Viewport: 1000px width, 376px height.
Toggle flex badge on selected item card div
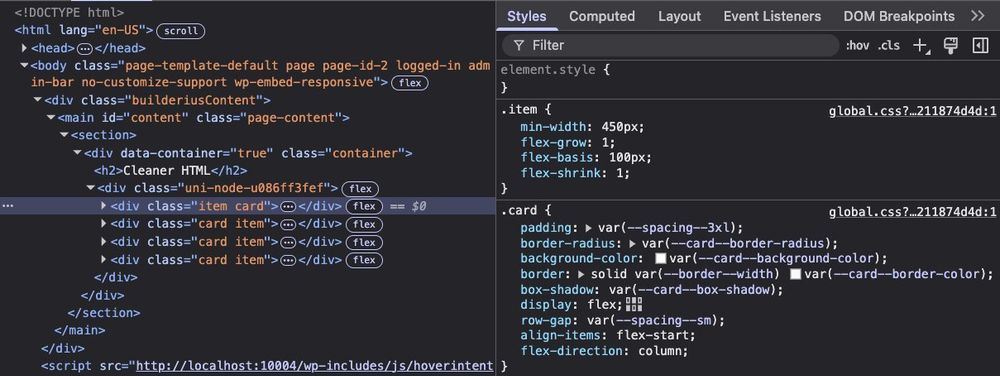click(x=364, y=206)
